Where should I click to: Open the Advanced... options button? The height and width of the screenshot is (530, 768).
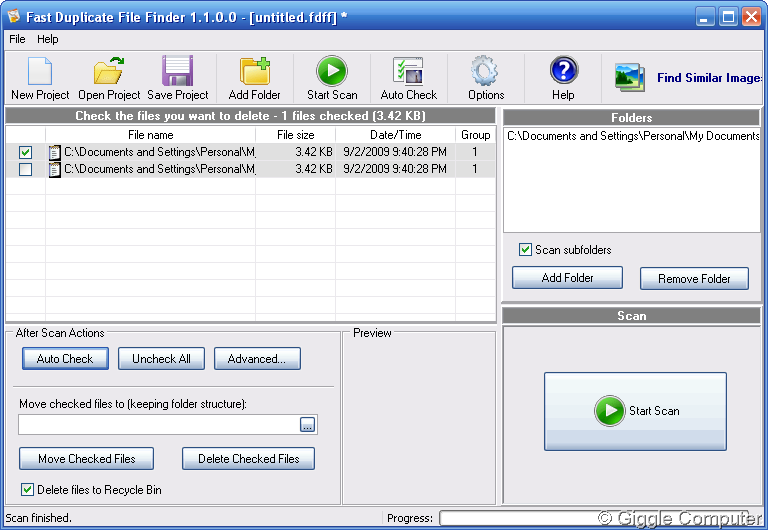point(257,359)
